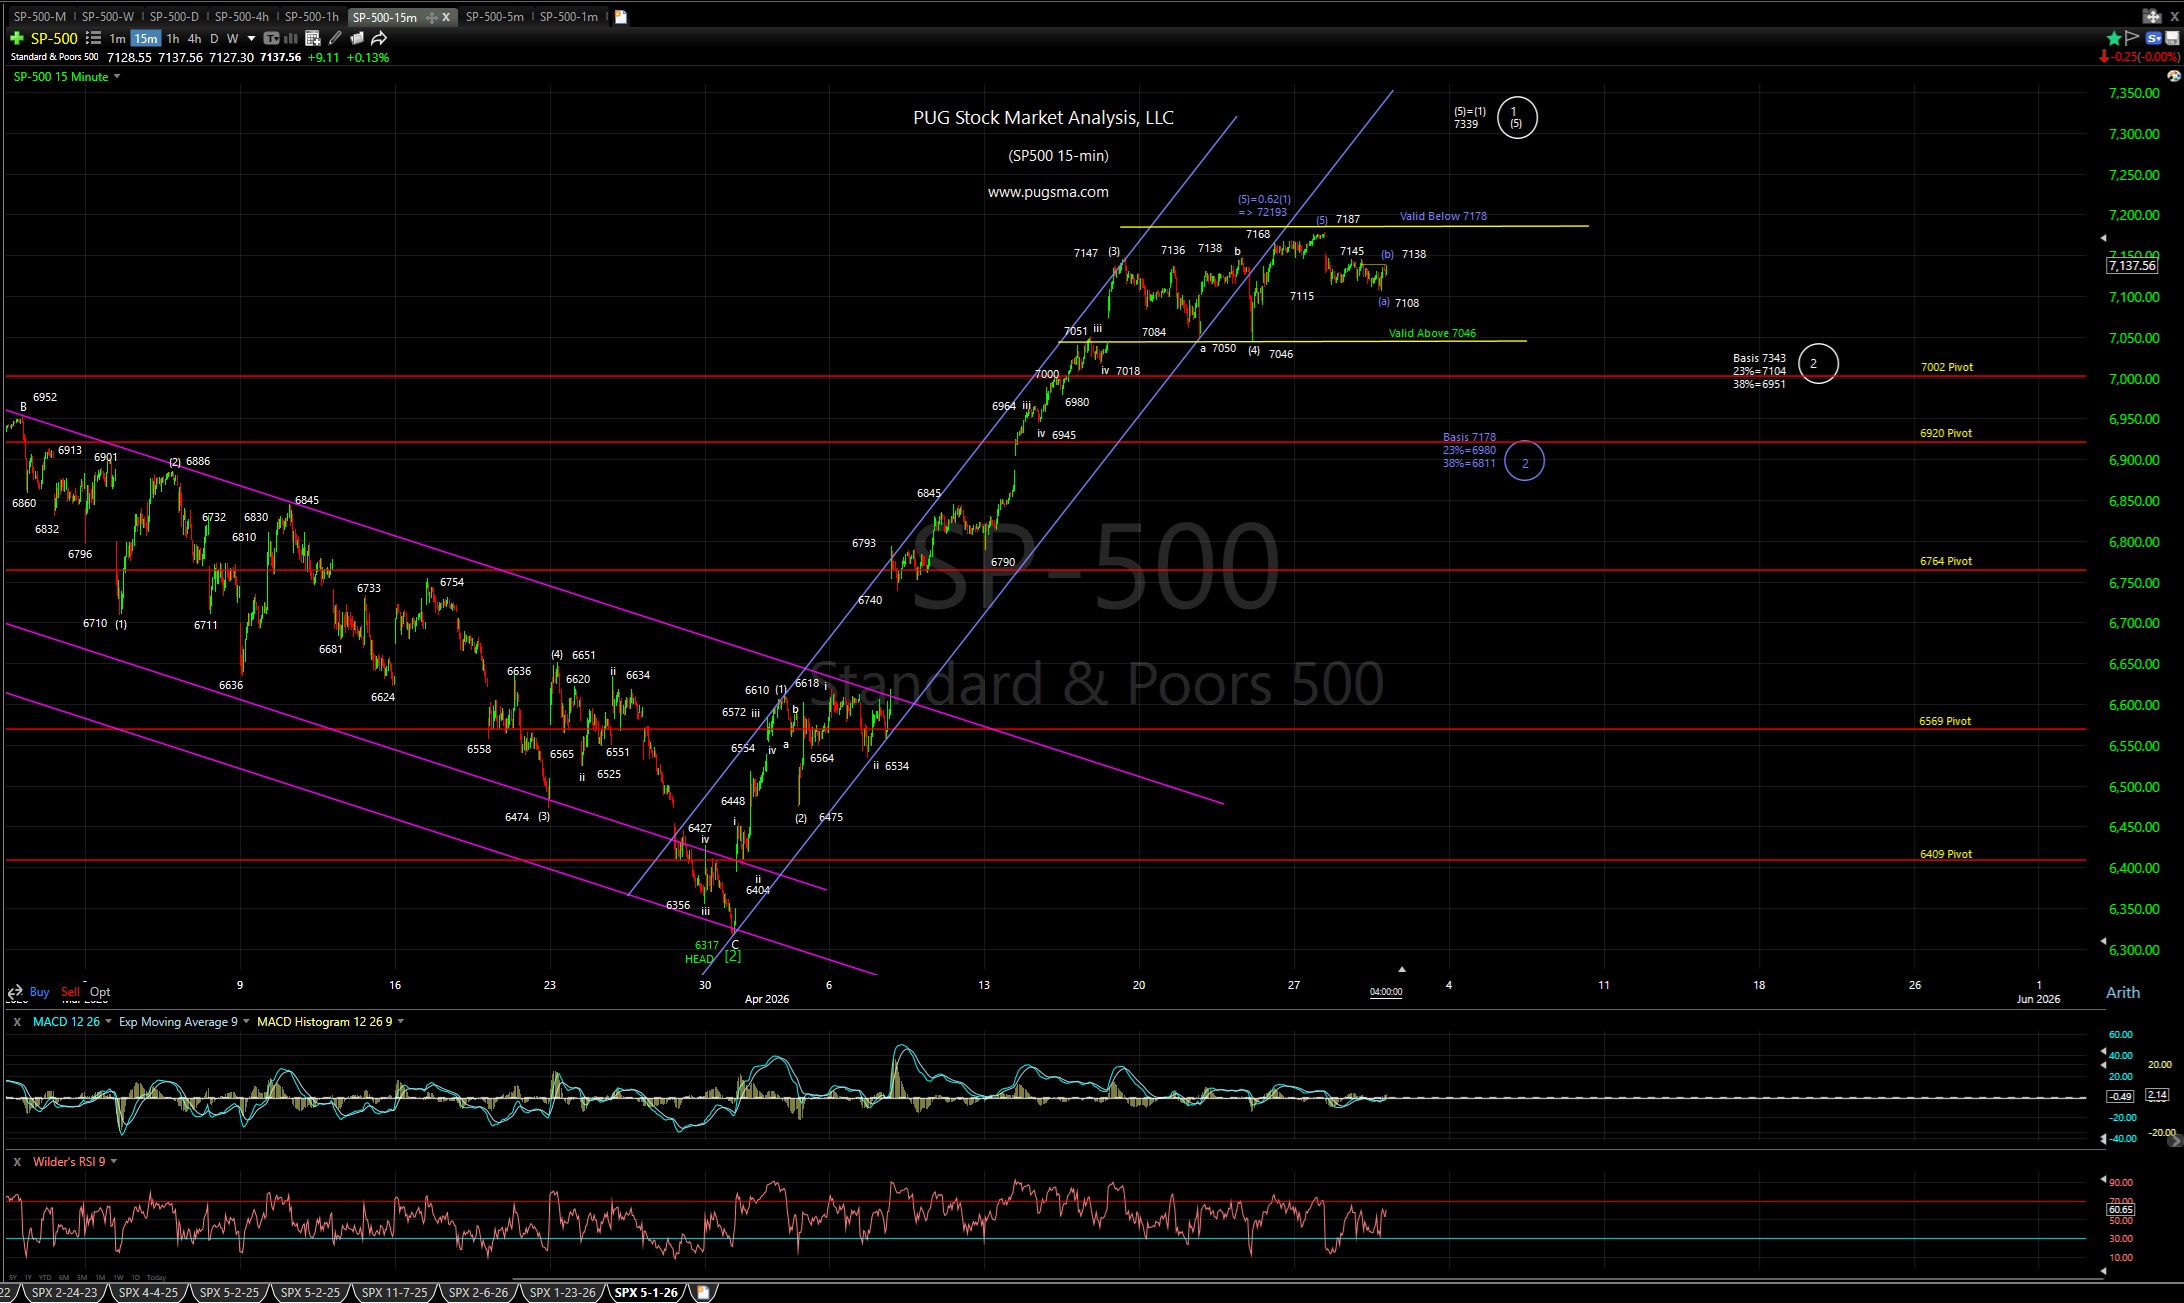Expand the MACD Histogram 12 26 9 dropdown

[403, 1022]
